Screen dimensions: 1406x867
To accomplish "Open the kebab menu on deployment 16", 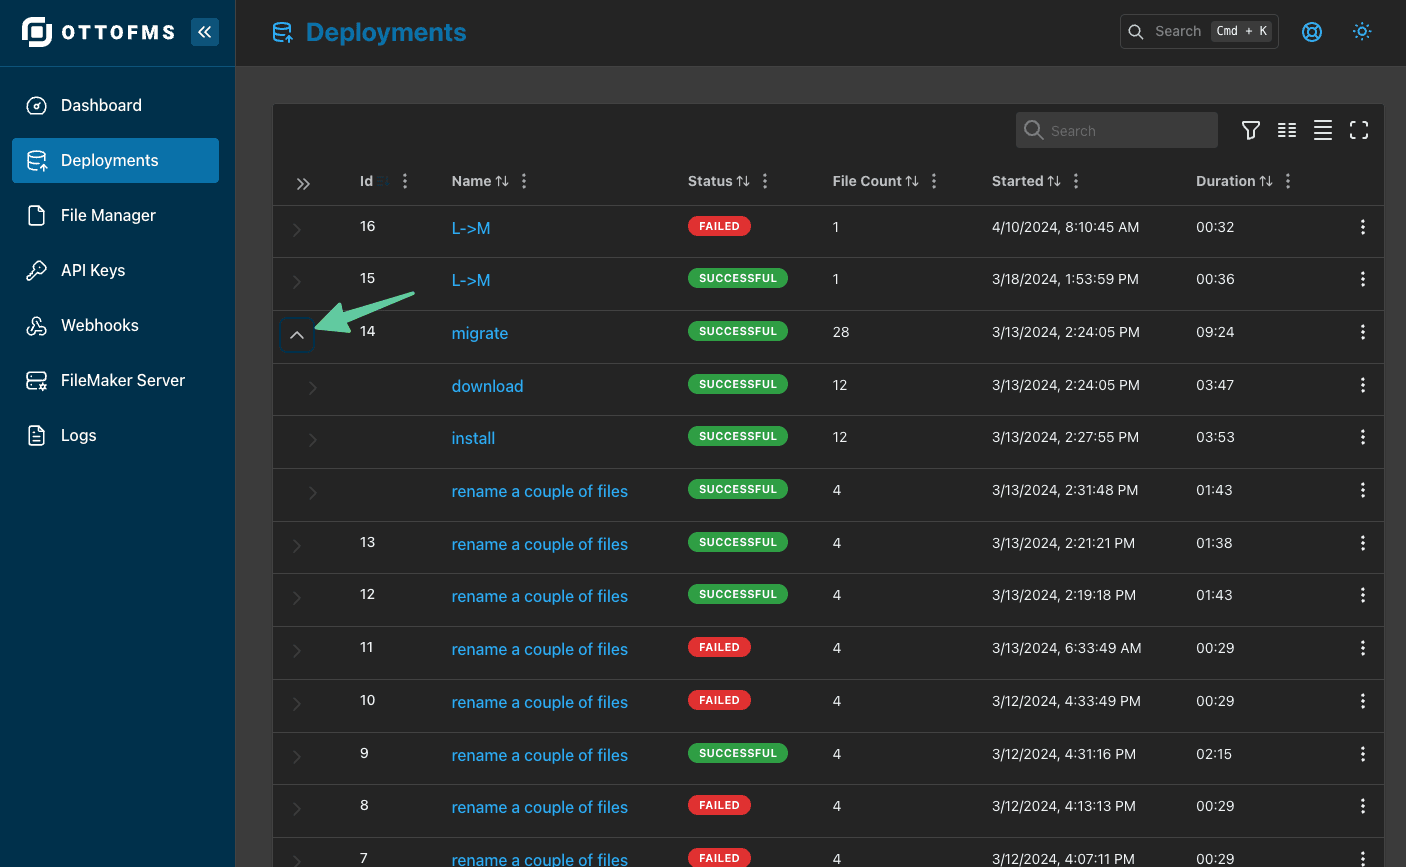I will pos(1362,227).
